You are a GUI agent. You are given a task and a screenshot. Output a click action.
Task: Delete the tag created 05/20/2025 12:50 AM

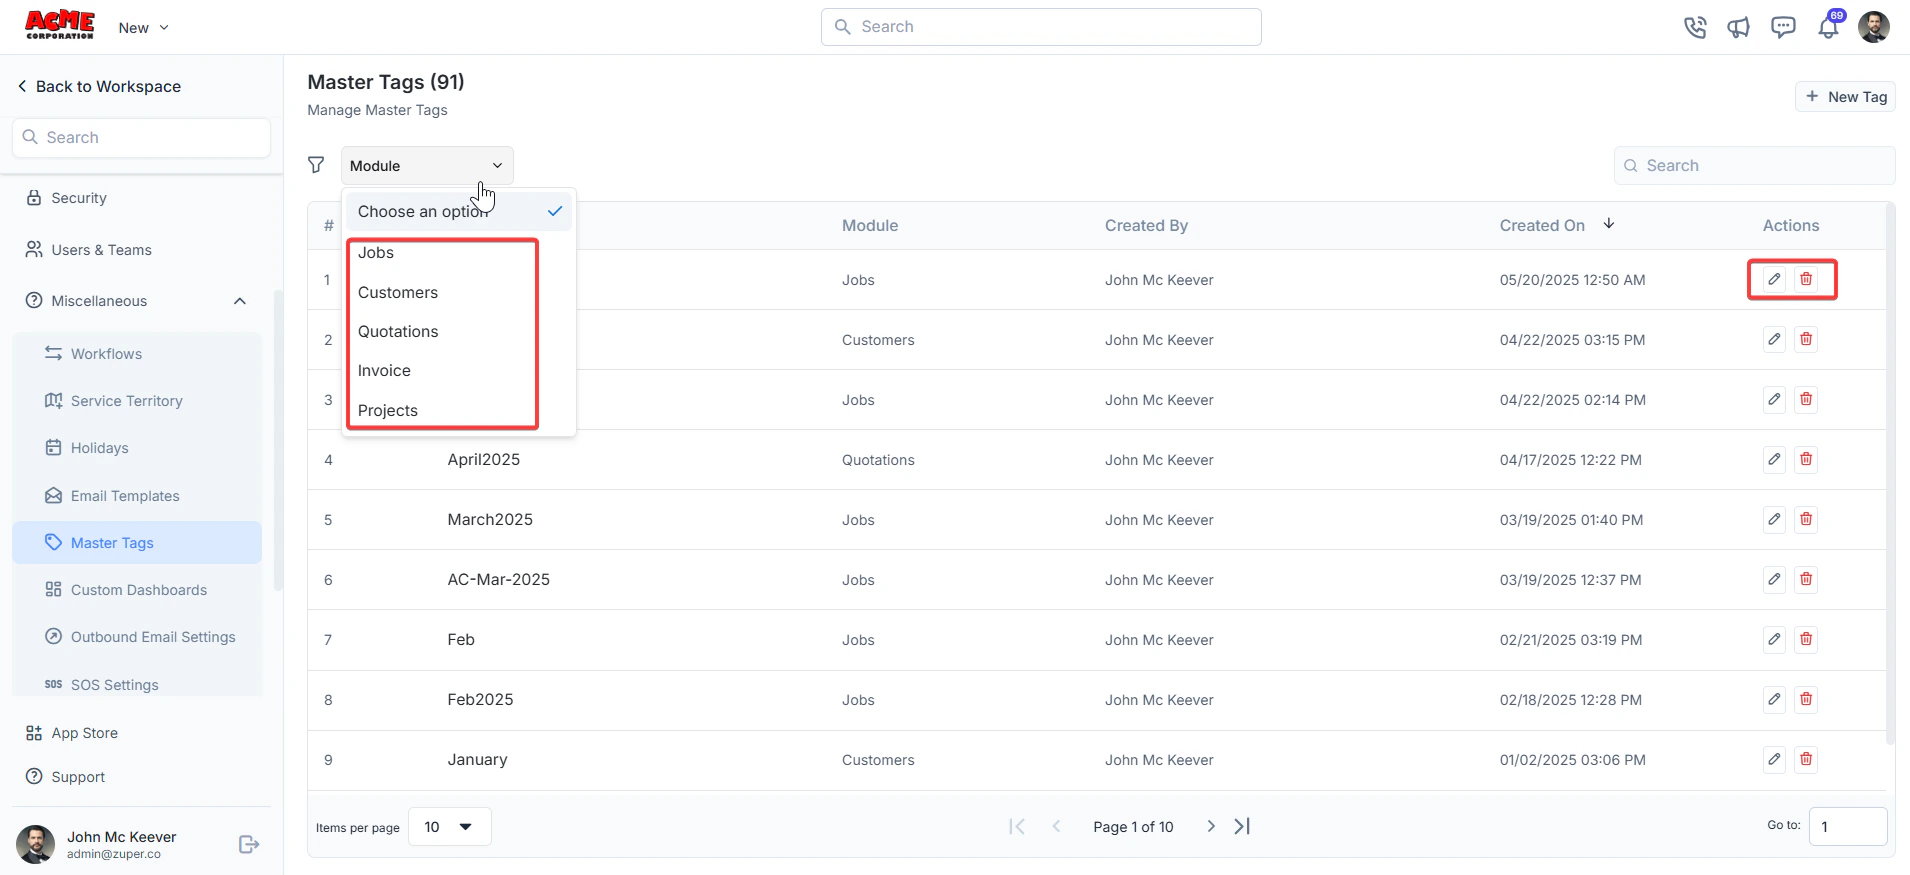pos(1806,279)
